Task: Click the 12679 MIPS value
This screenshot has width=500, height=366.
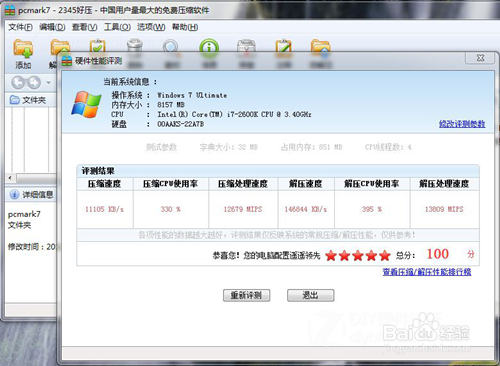Action: pos(243,209)
